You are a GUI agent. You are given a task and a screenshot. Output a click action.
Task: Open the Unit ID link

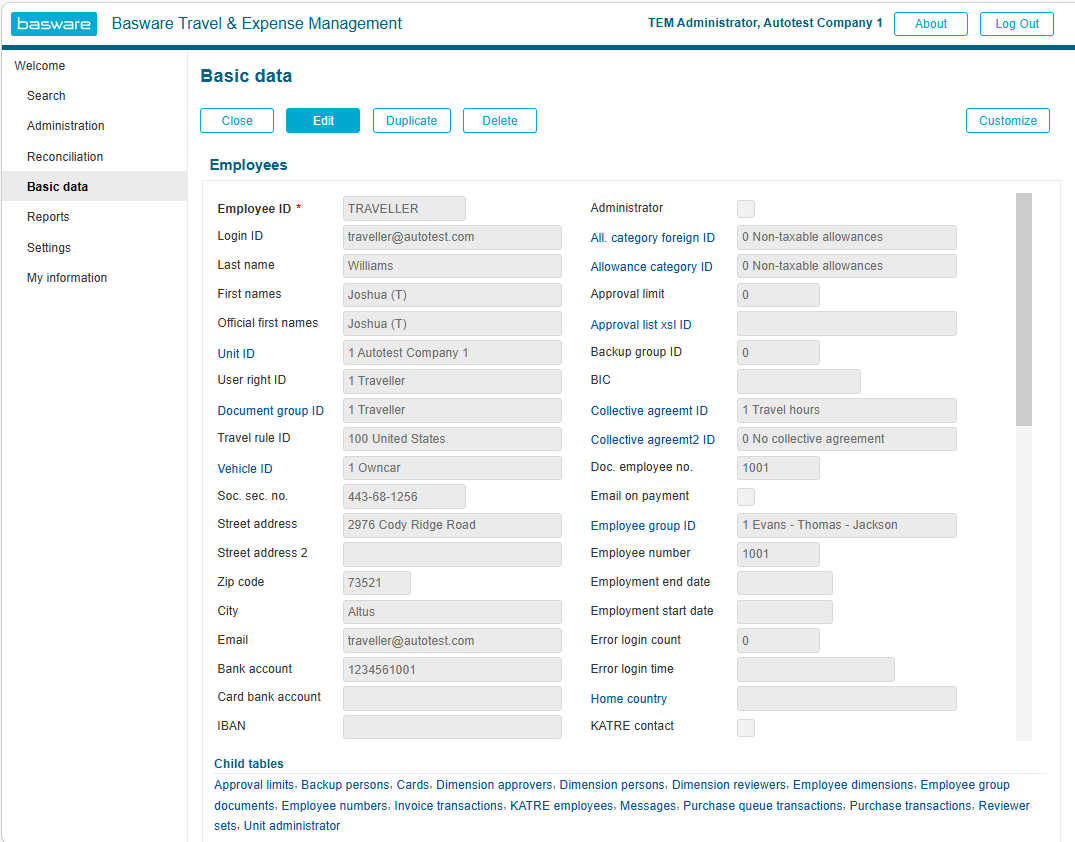point(236,354)
